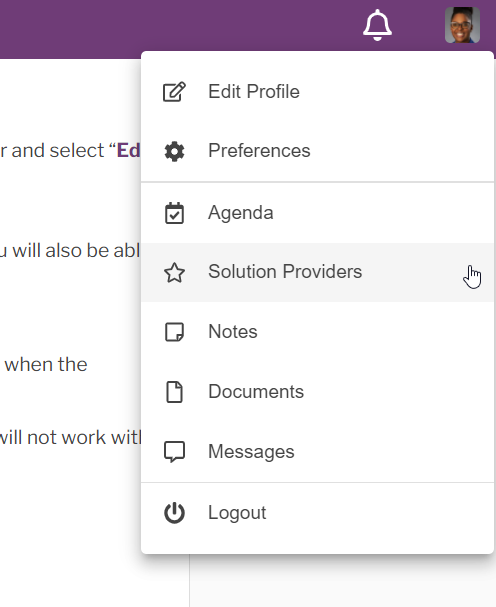Viewport: 496px width, 607px height.
Task: Open the Preferences menu item
Action: (x=318, y=151)
